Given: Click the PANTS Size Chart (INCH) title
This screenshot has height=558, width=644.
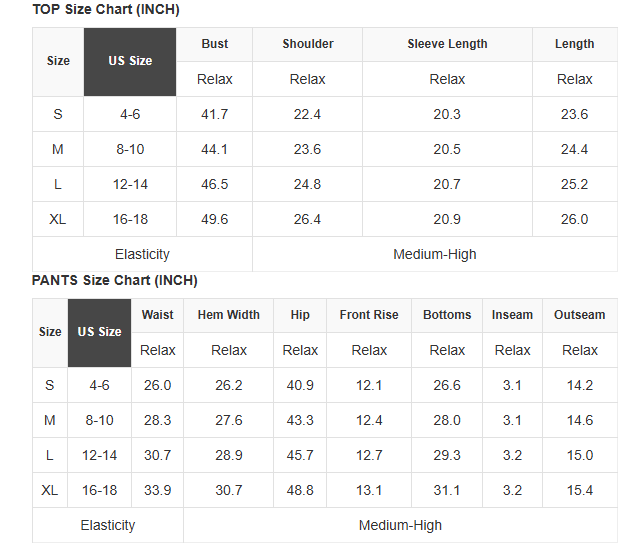Looking at the screenshot, I should pos(115,280).
